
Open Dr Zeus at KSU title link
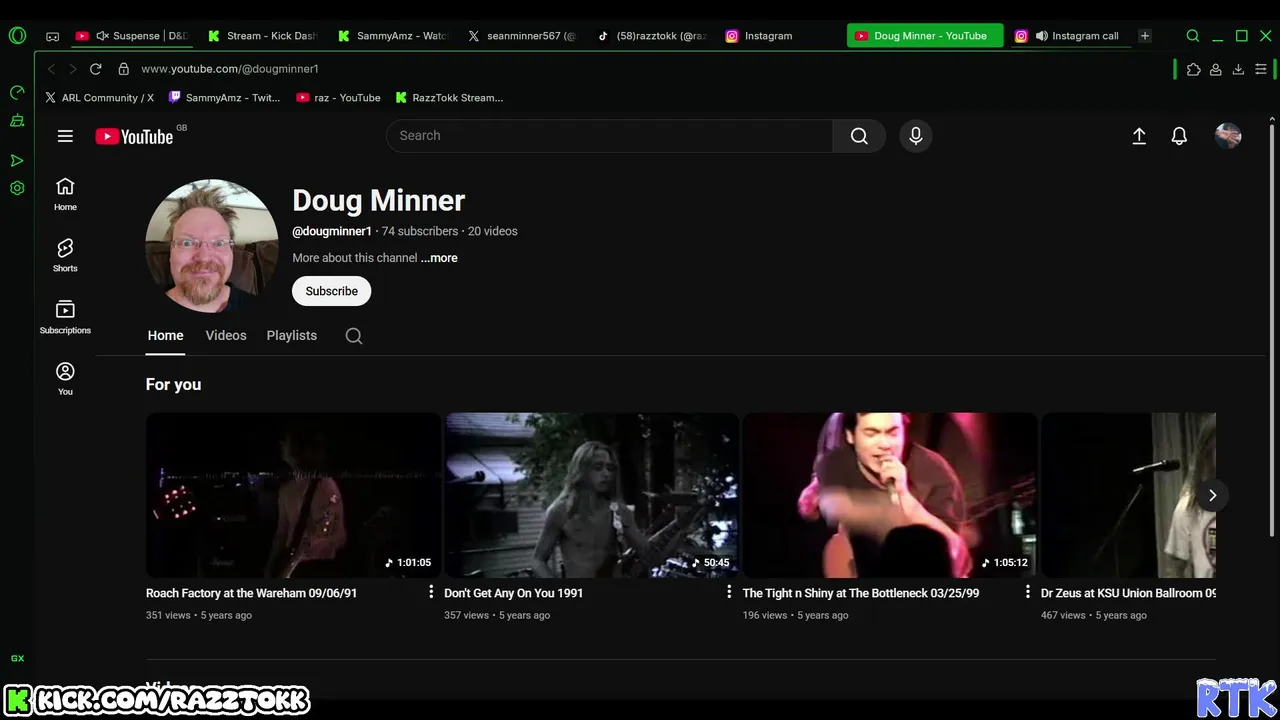[x=1128, y=593]
